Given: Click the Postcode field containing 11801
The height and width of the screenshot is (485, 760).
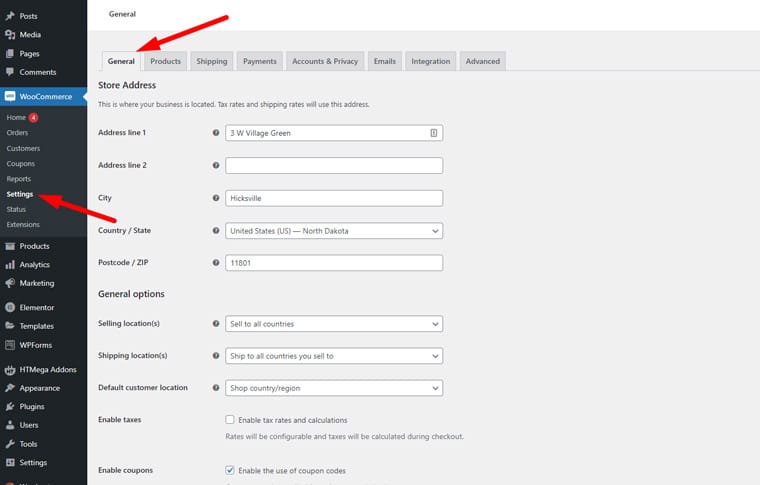Looking at the screenshot, I should click(x=334, y=263).
